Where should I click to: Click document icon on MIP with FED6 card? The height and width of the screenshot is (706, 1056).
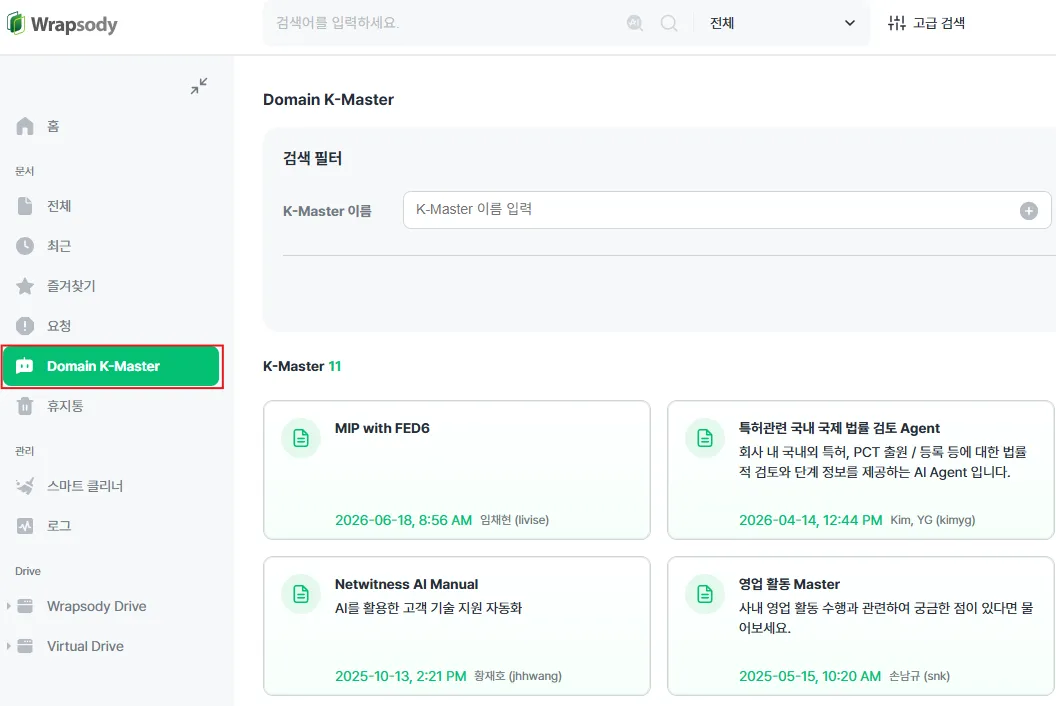point(301,438)
